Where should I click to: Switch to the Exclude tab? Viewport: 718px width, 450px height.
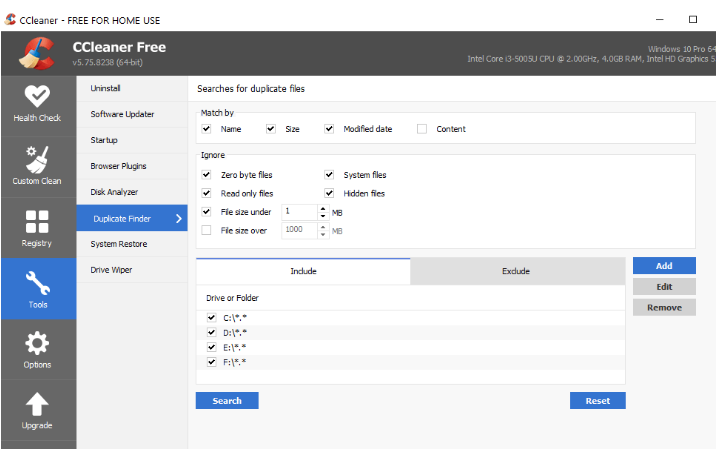516,271
